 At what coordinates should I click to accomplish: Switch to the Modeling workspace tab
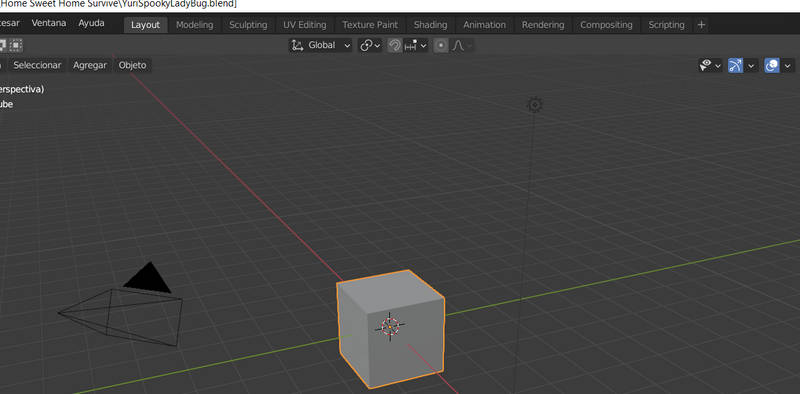(194, 25)
